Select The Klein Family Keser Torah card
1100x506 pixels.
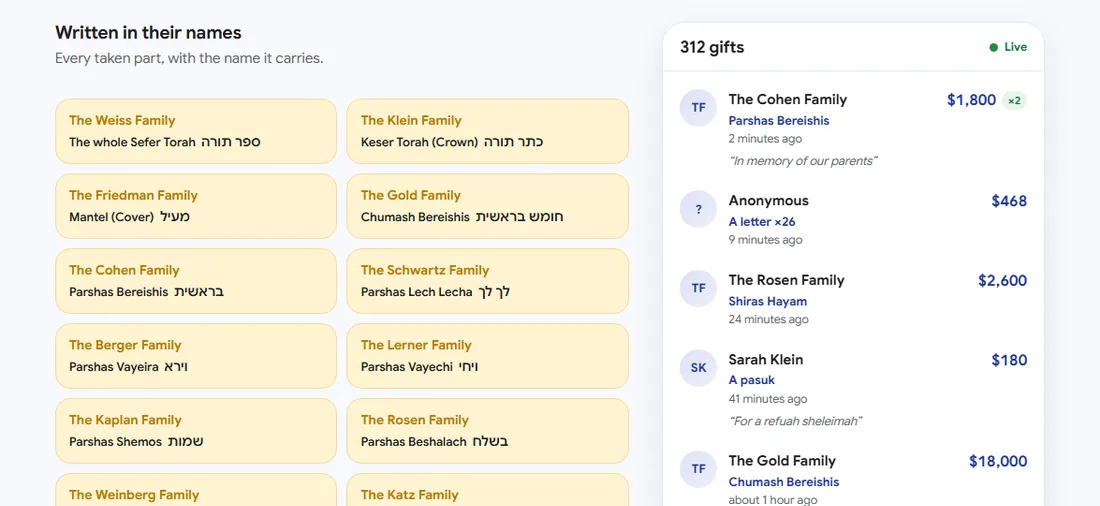click(488, 131)
